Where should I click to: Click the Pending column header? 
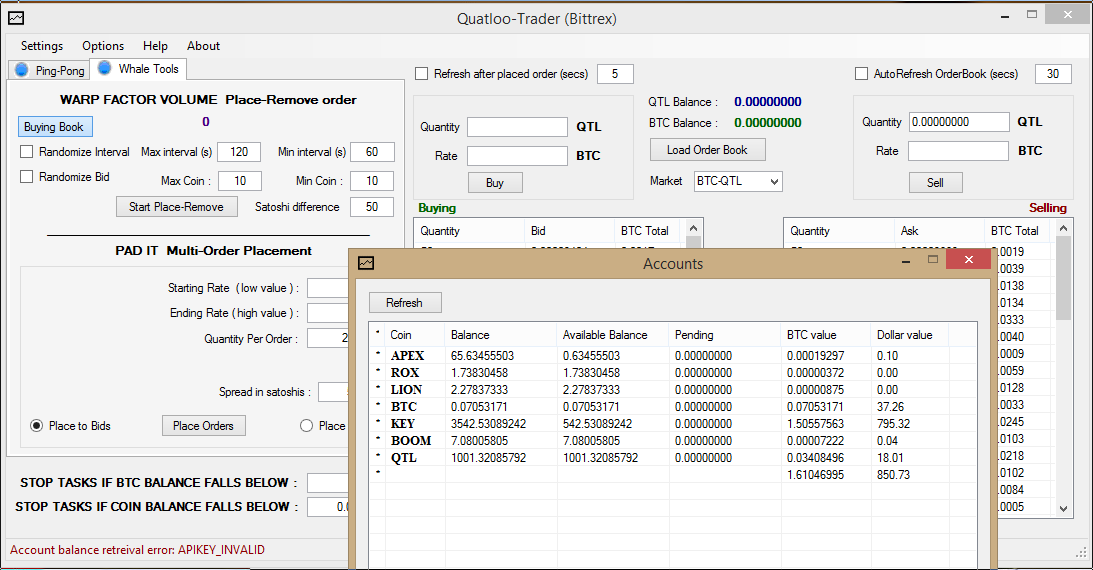tap(725, 334)
